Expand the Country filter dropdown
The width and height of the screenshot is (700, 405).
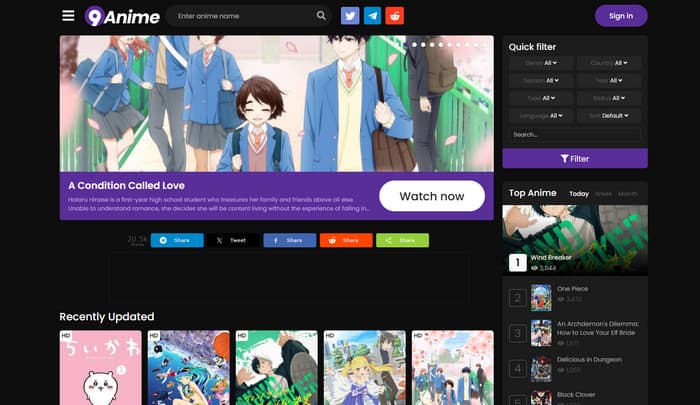(609, 63)
